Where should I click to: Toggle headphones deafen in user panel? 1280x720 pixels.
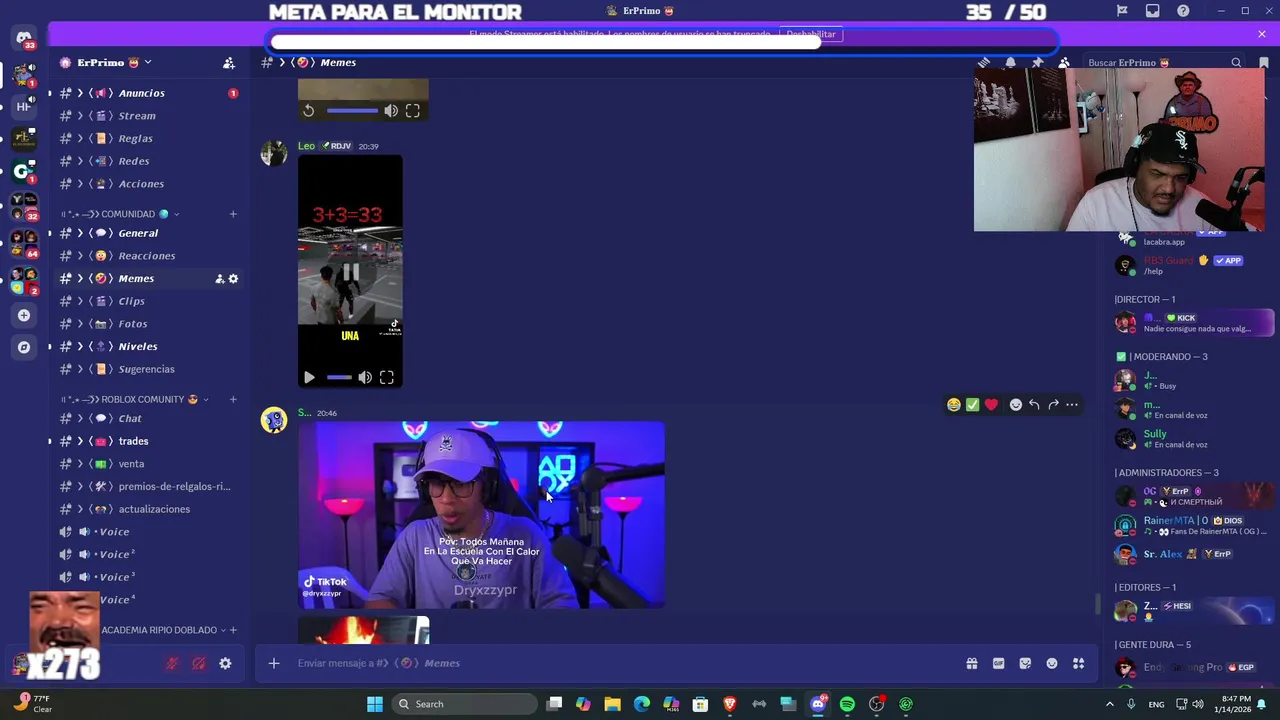pos(199,663)
